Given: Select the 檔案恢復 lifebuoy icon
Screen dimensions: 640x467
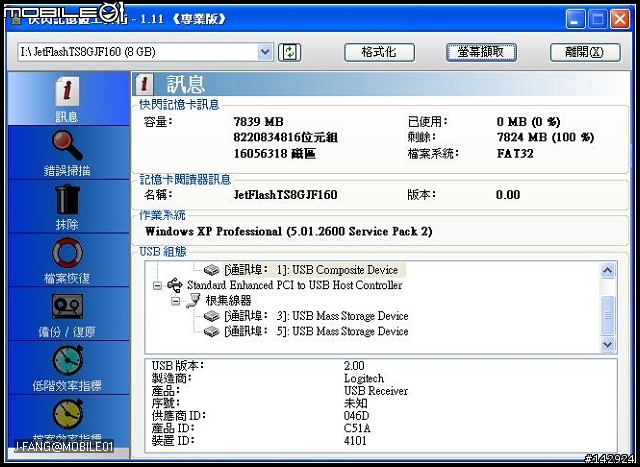Looking at the screenshot, I should click(67, 253).
